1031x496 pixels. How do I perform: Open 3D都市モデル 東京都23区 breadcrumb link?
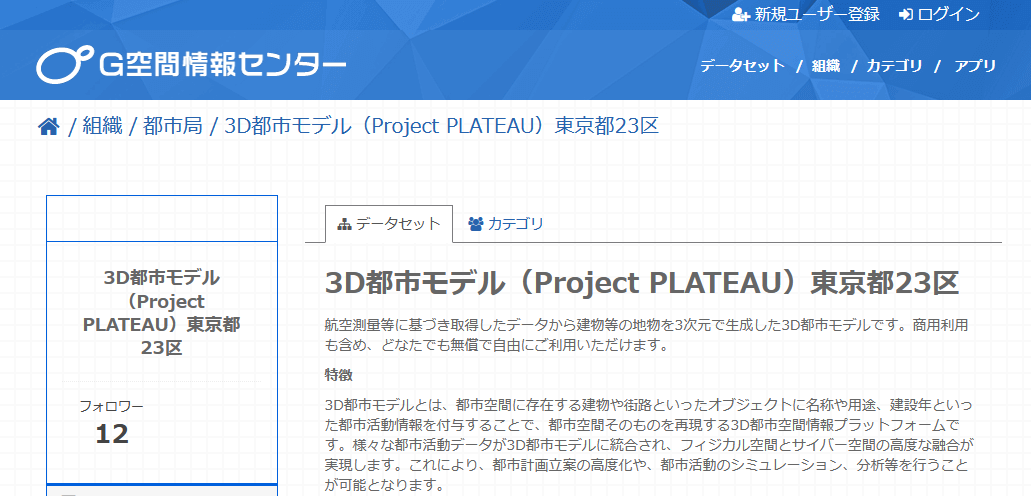point(442,126)
